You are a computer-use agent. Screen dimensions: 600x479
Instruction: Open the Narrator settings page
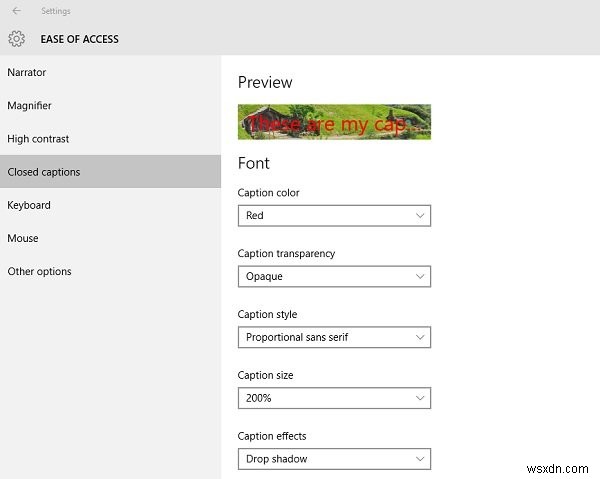point(27,72)
